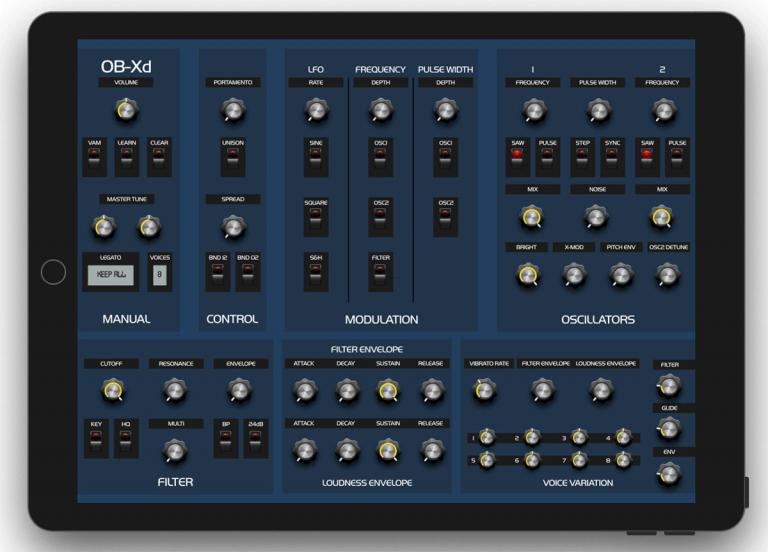Toggle filter BP switch

click(226, 438)
